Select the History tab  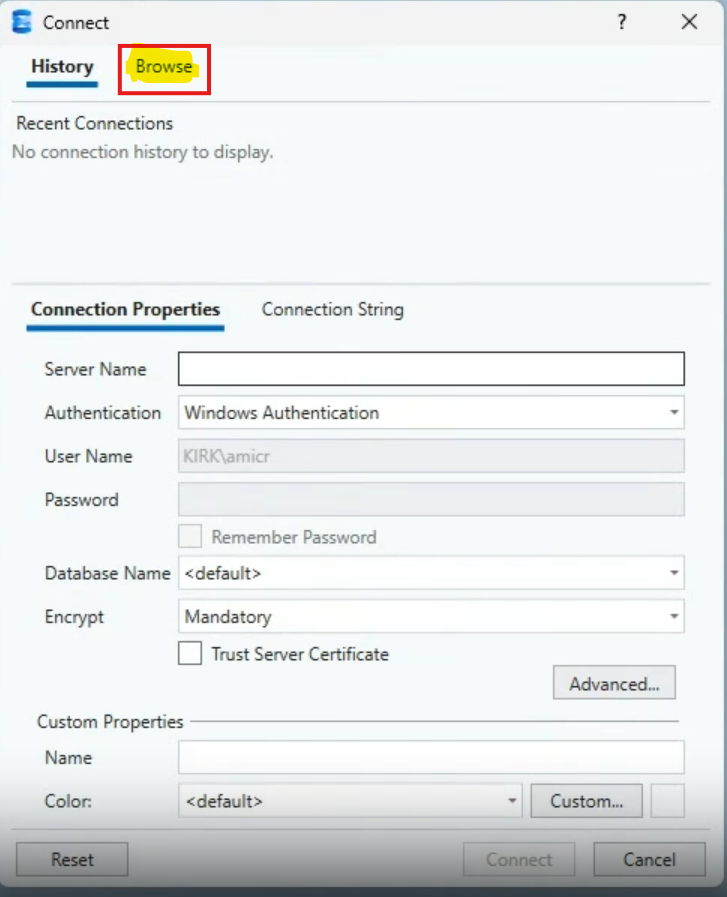tap(62, 67)
